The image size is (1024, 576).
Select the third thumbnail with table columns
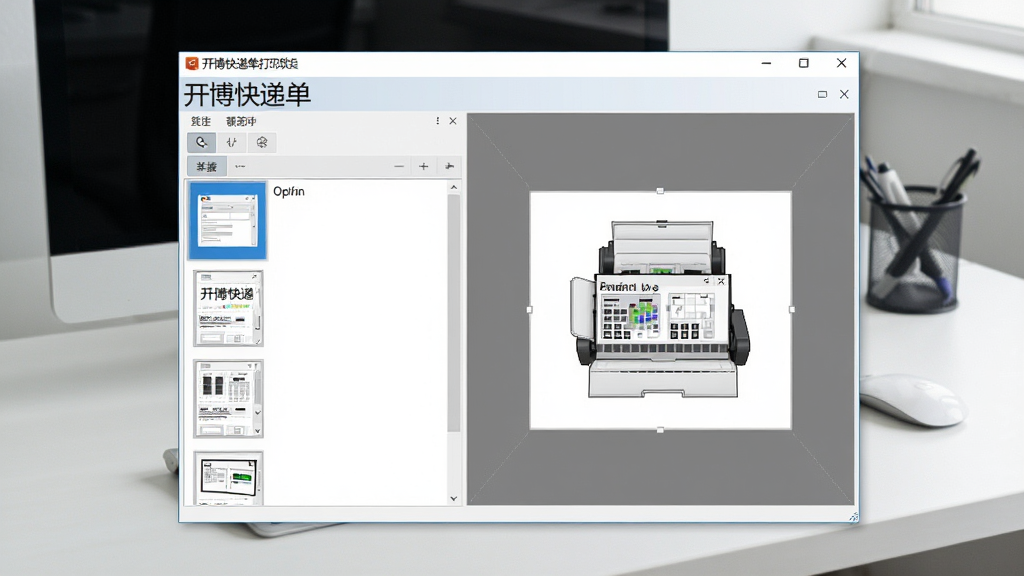(x=228, y=398)
